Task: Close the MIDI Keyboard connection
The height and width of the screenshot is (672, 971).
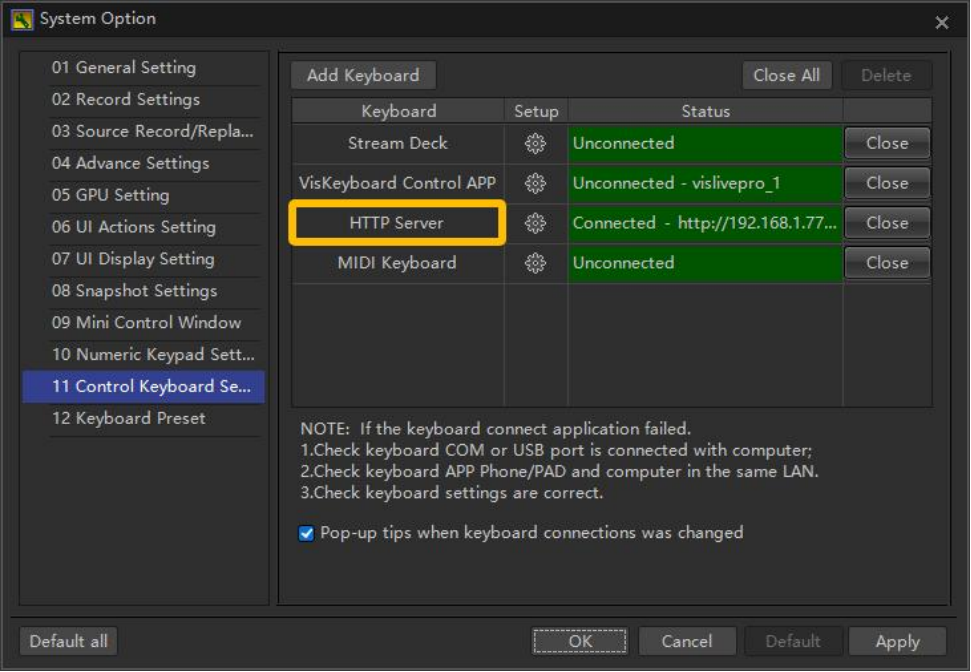Action: point(886,263)
